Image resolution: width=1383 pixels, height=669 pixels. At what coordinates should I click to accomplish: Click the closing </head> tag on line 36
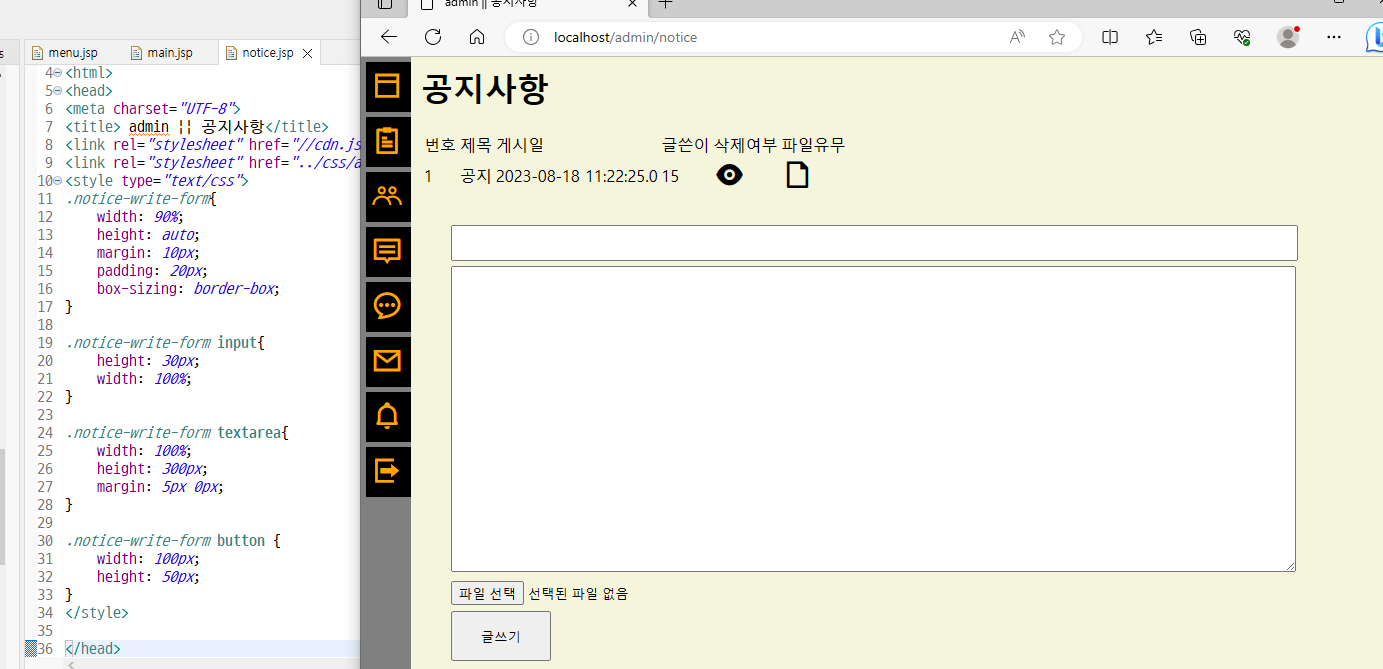(93, 649)
